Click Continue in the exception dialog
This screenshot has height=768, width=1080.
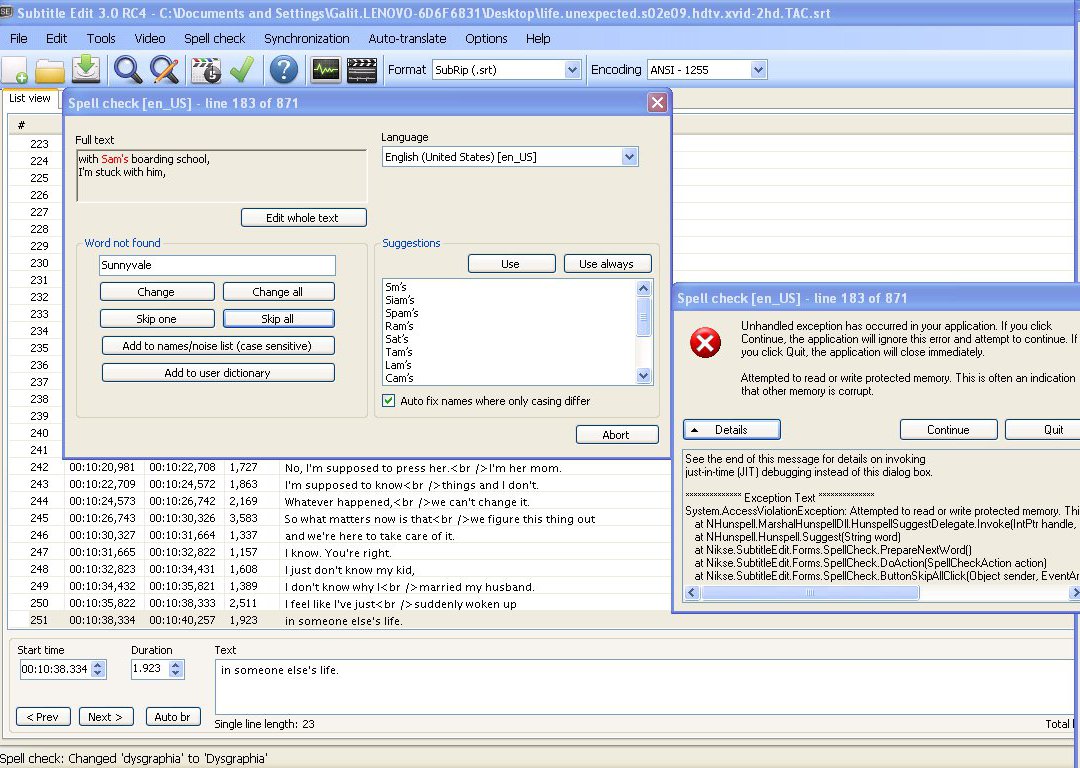[x=948, y=430]
